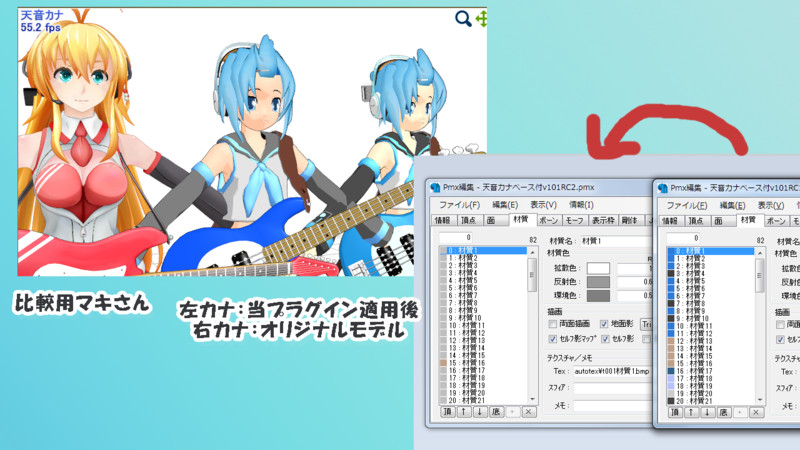This screenshot has width=800, height=450.
Task: Click メモ field in back Pmx window
Action: click(x=612, y=406)
